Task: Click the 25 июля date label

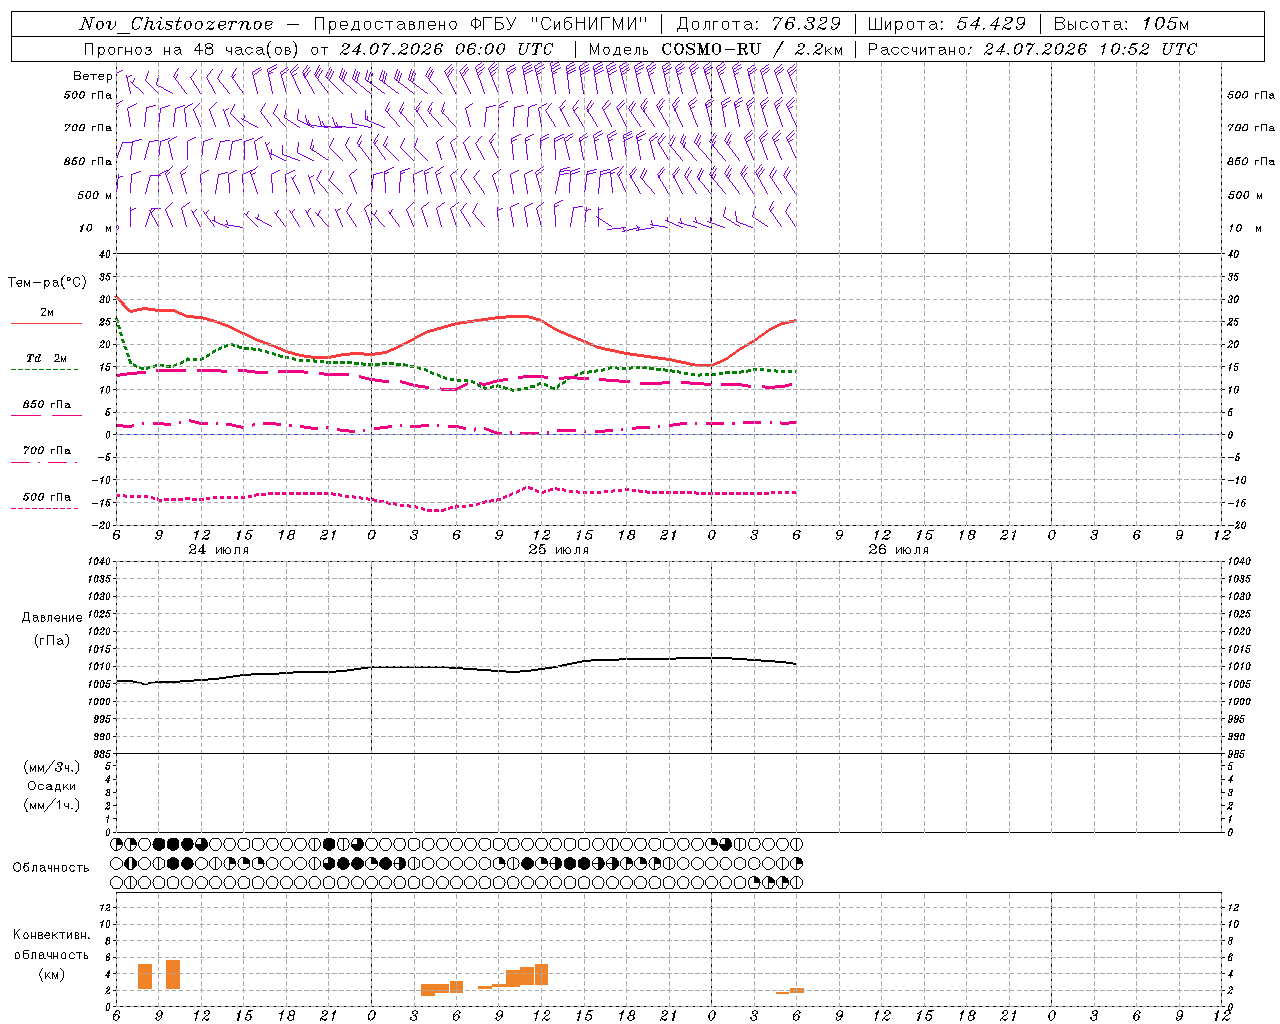Action: 559,550
